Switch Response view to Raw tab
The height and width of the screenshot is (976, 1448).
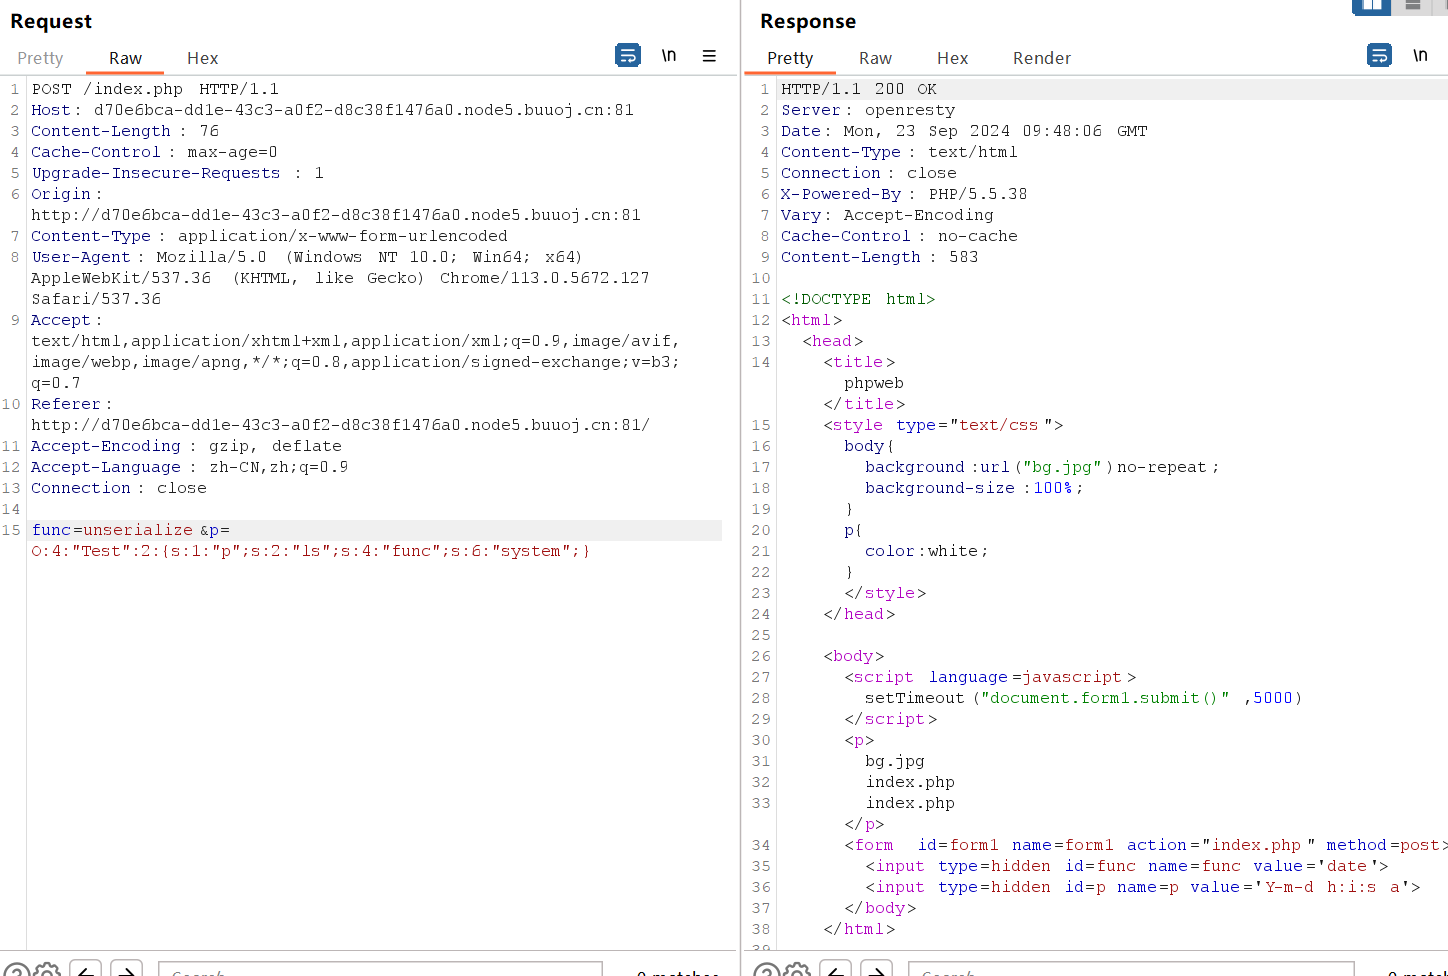(x=875, y=58)
